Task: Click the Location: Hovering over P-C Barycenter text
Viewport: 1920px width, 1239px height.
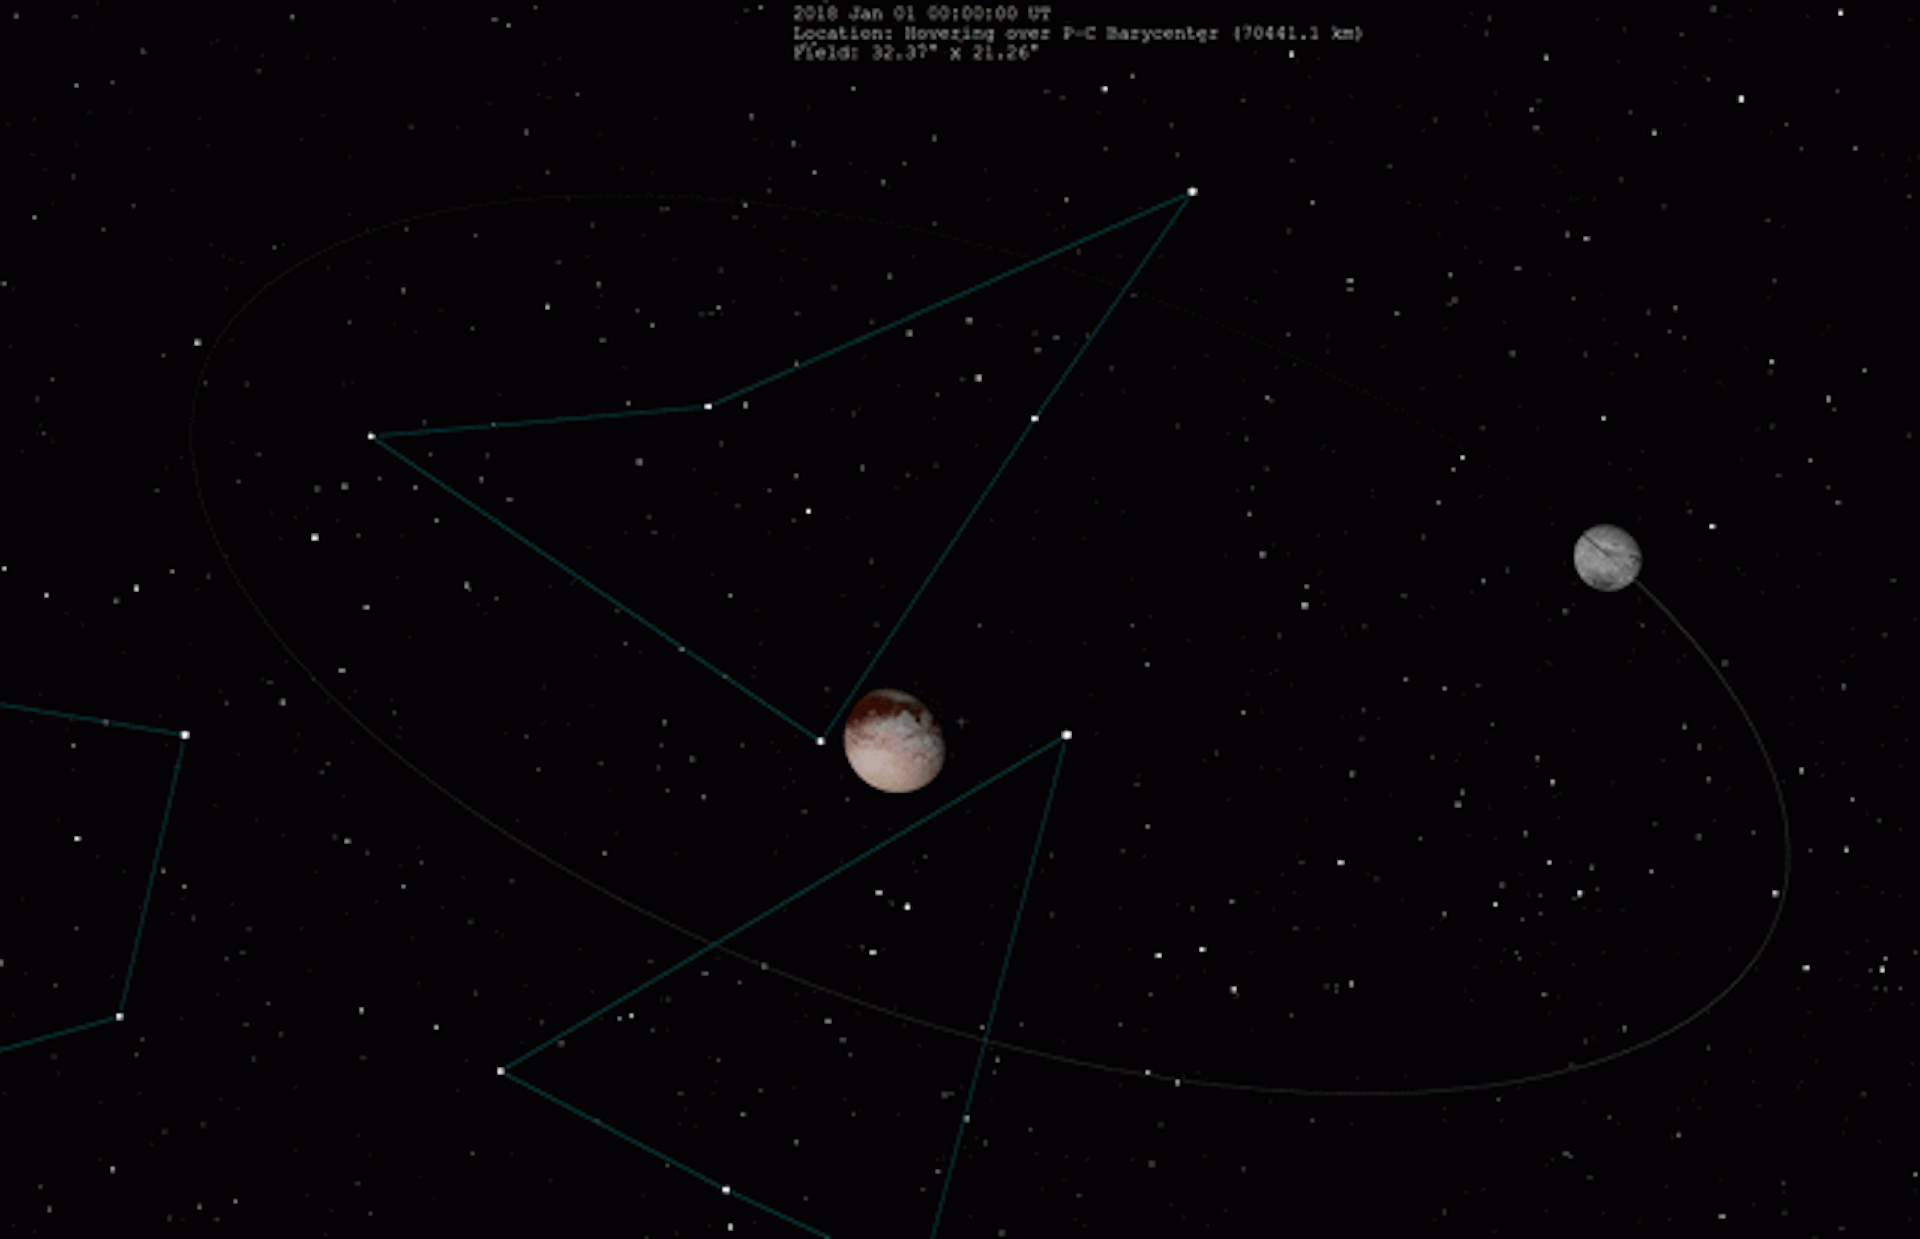Action: pyautogui.click(x=1010, y=33)
